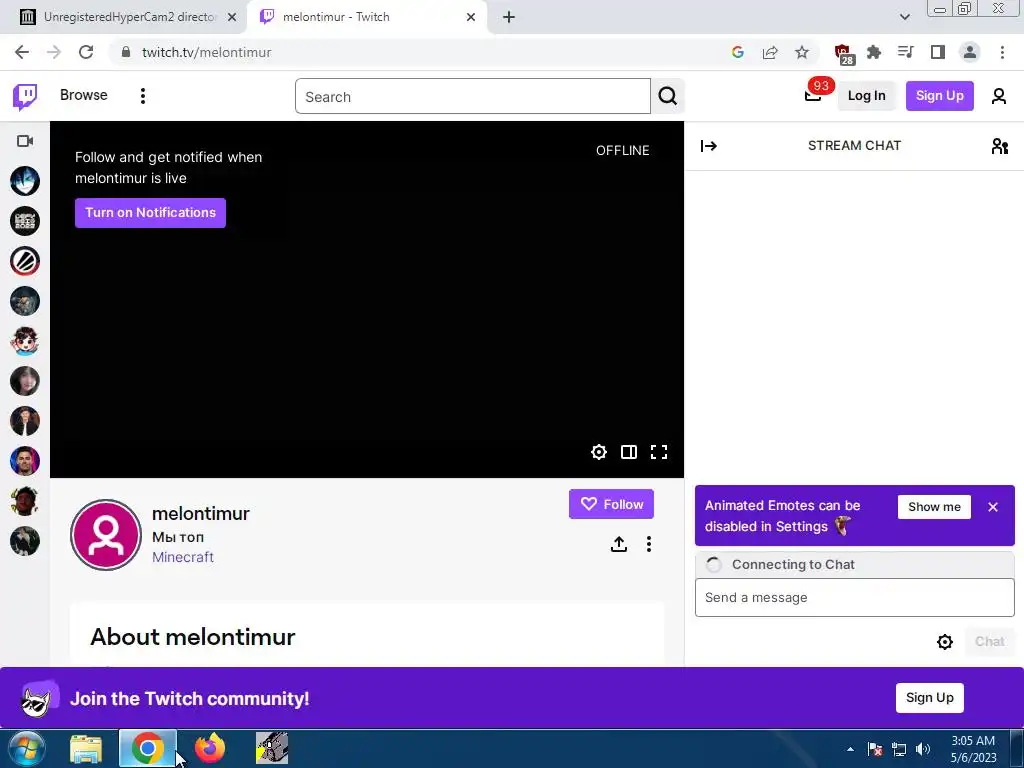
Task: Toggle the Chrome side panel
Action: [938, 52]
